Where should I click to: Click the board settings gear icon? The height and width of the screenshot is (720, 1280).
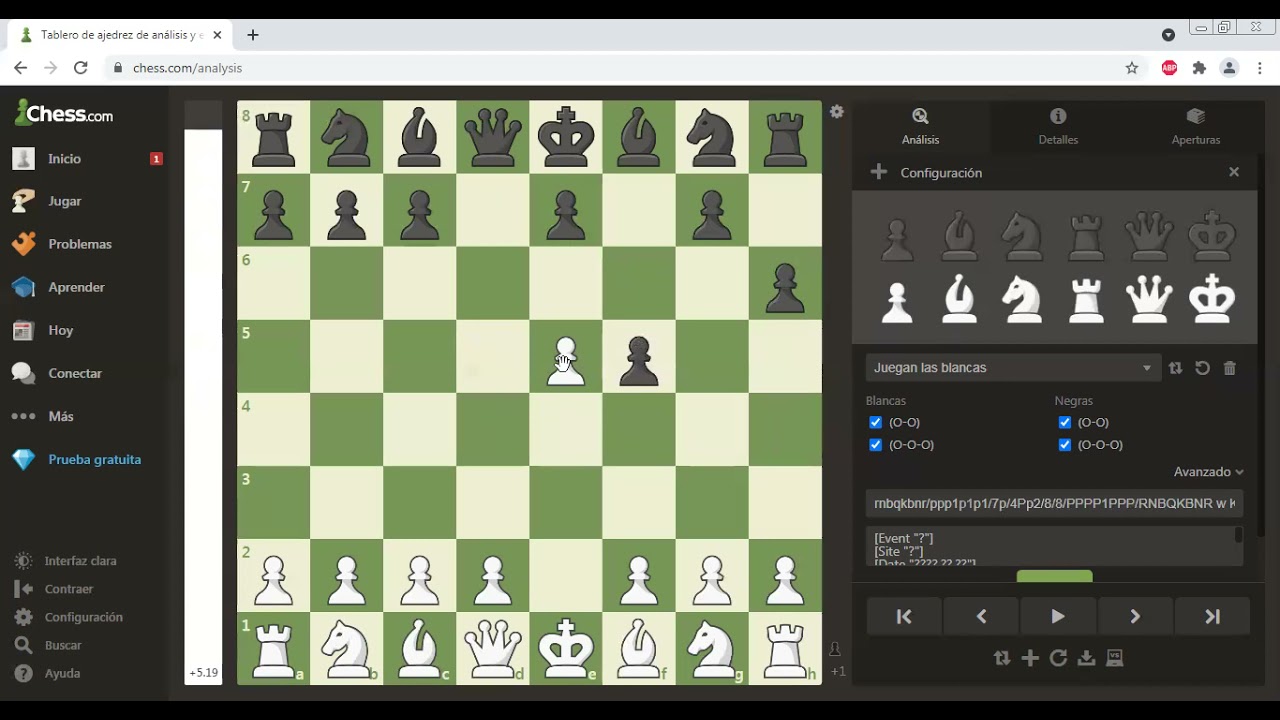point(837,112)
